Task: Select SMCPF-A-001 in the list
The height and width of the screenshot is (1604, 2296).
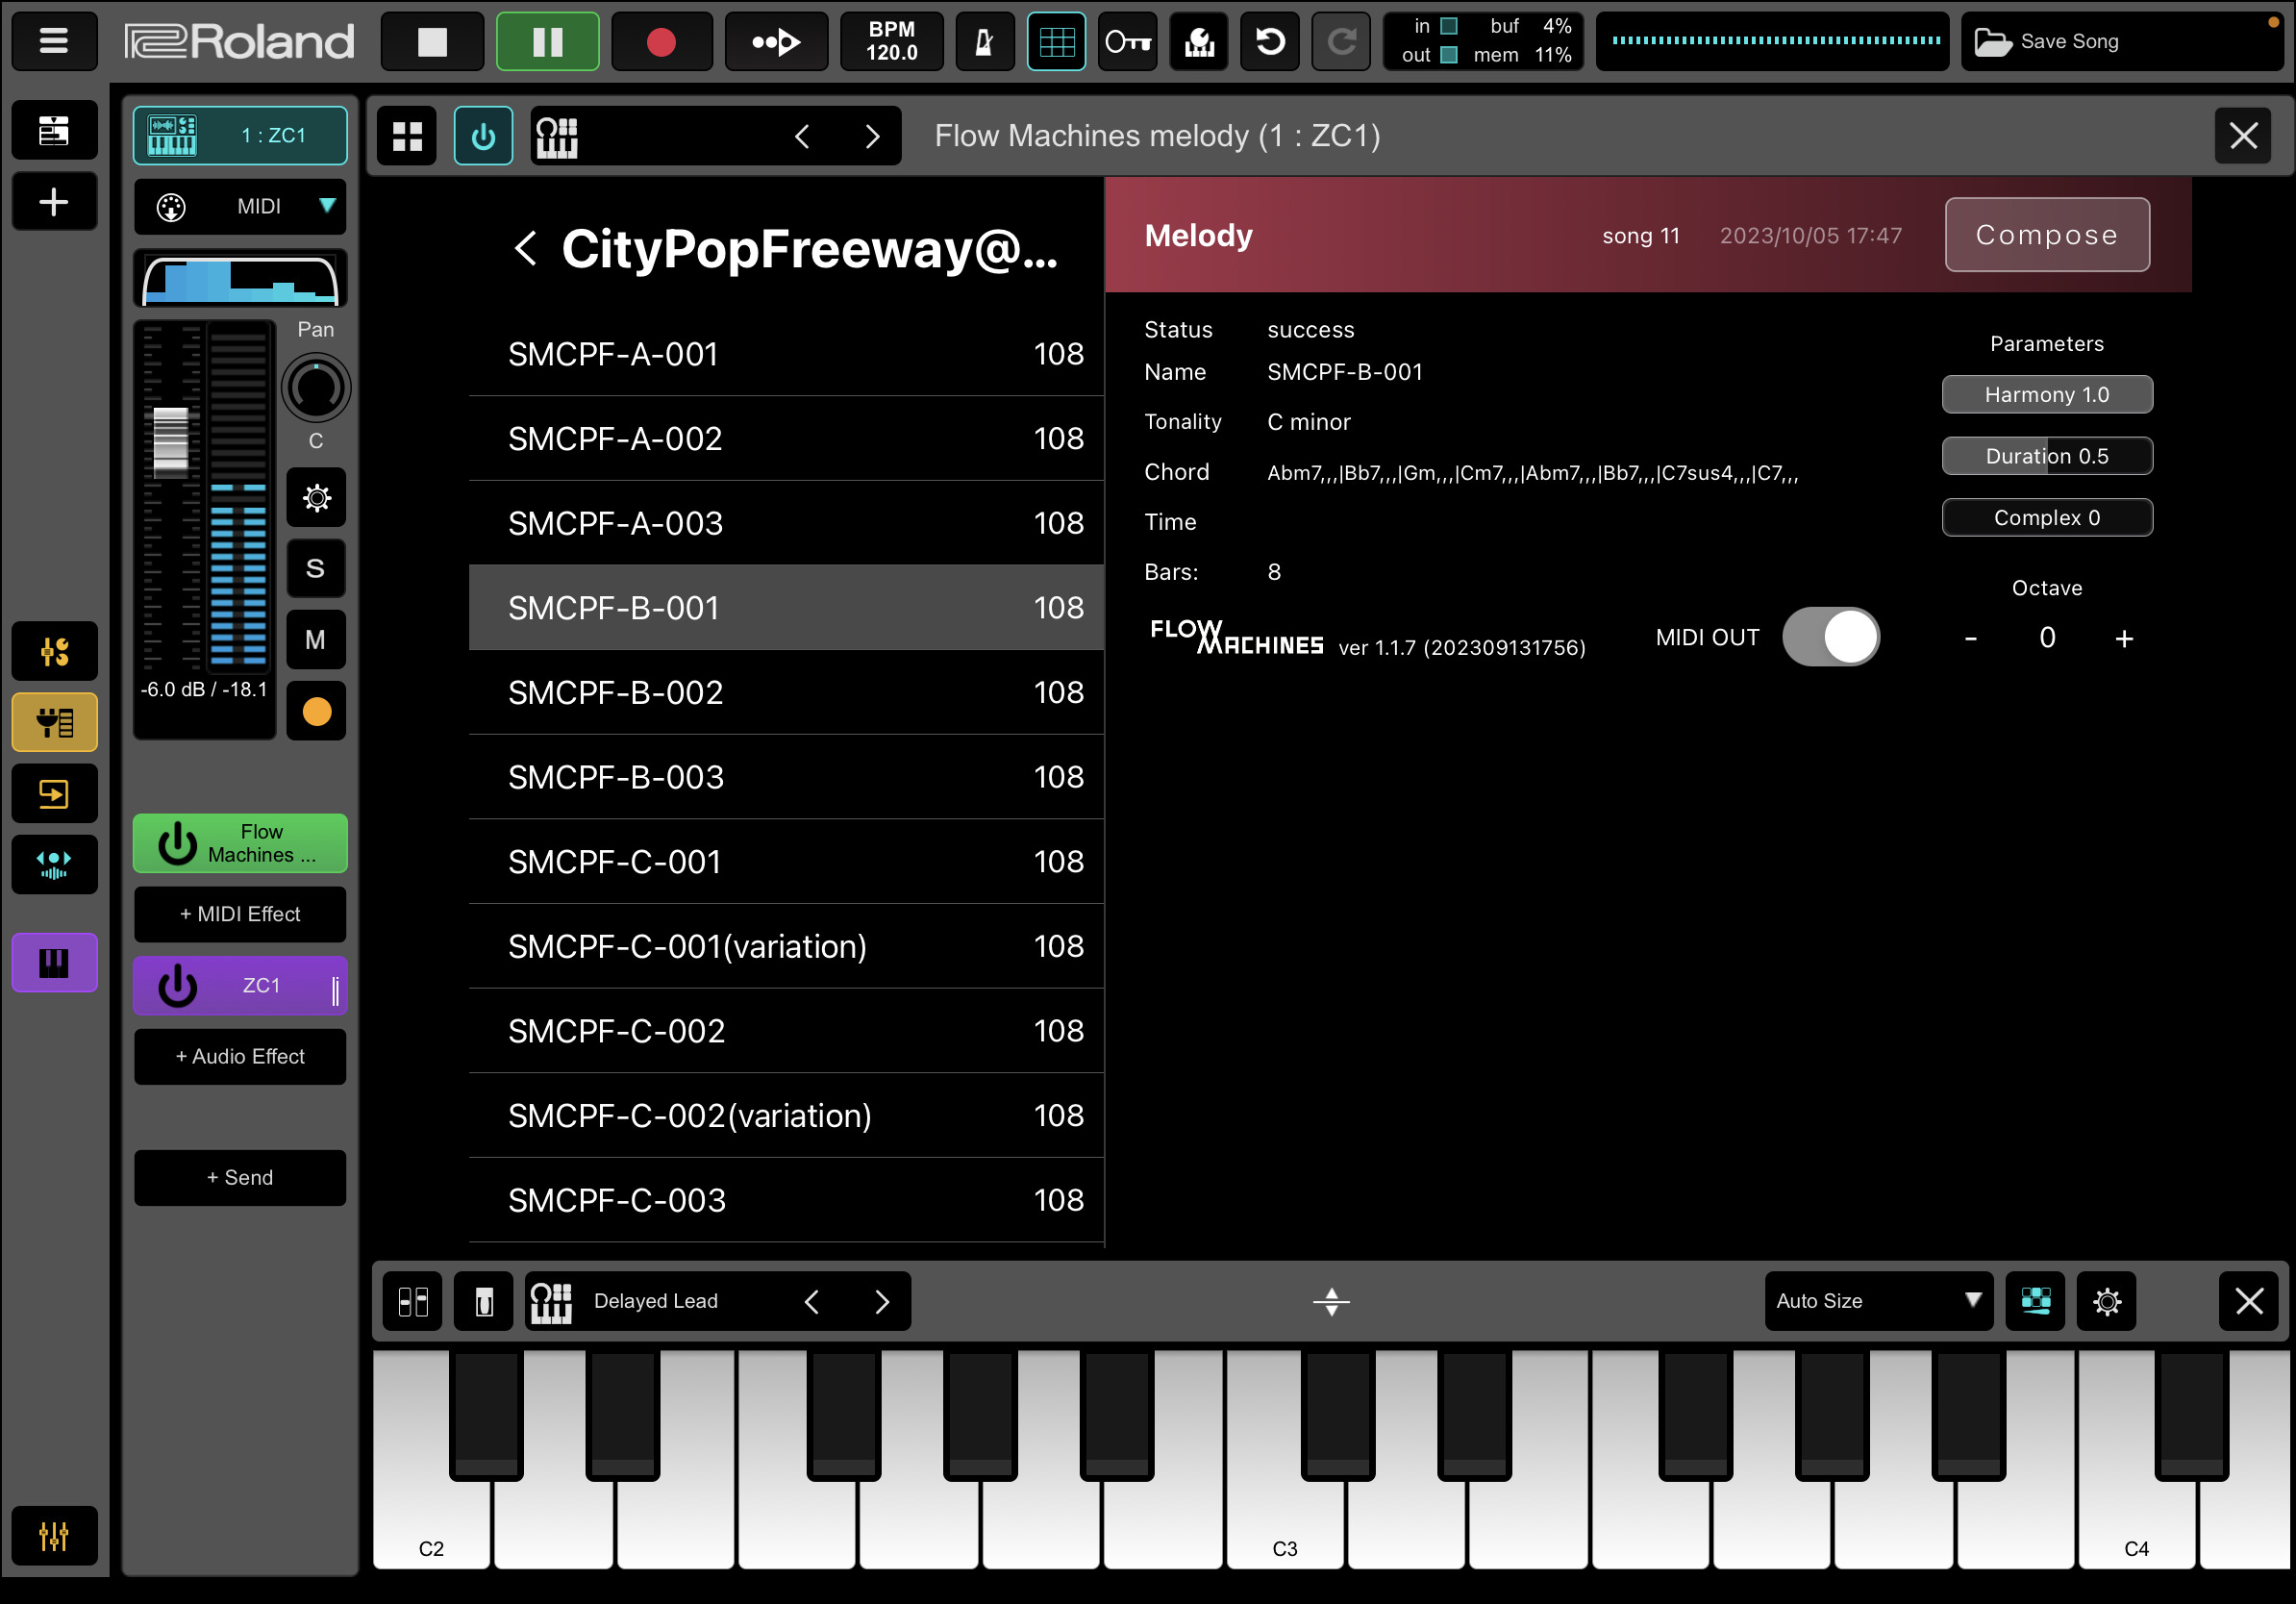Action: pos(786,354)
